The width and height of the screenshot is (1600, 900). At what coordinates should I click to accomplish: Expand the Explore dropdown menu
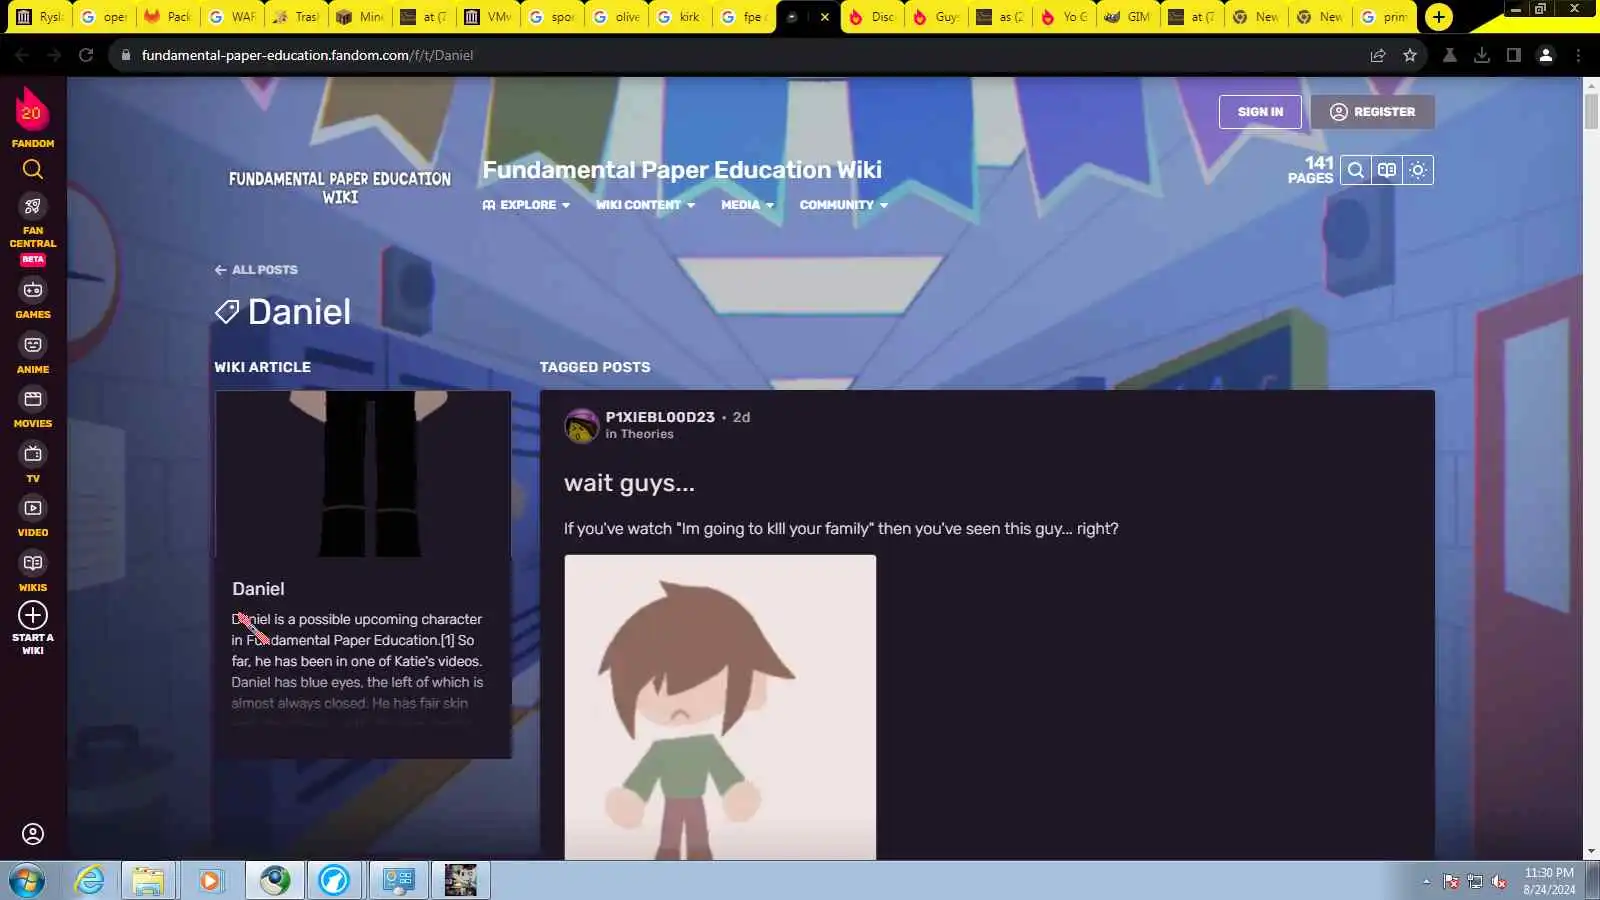(526, 205)
